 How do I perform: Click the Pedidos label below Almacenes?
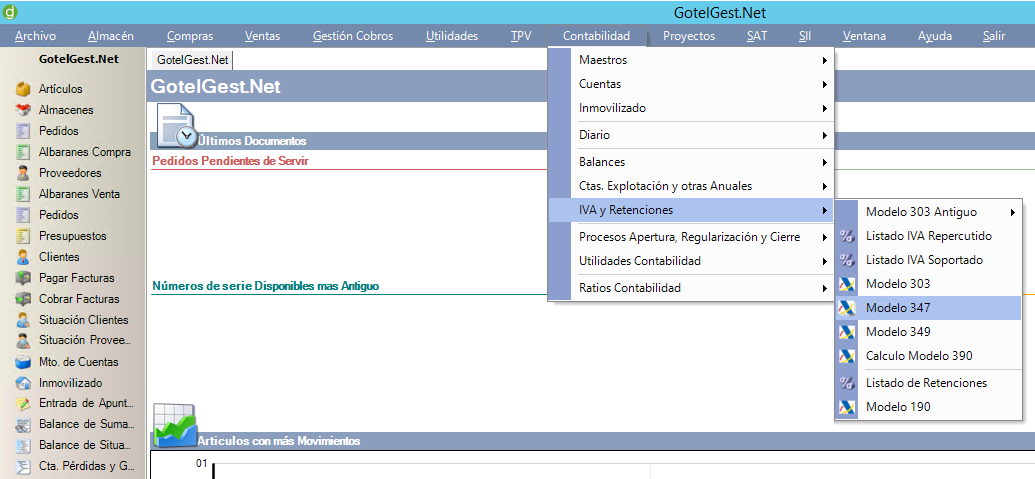[59, 131]
